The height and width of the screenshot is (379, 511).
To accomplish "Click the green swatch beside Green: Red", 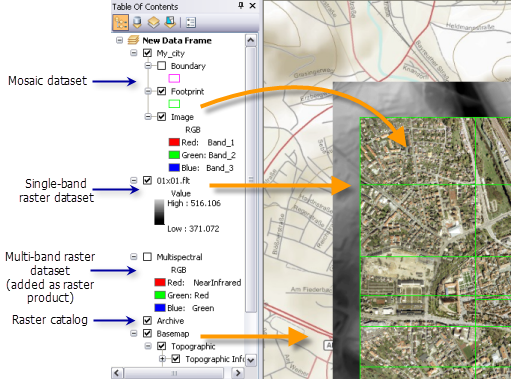I will pos(160,295).
